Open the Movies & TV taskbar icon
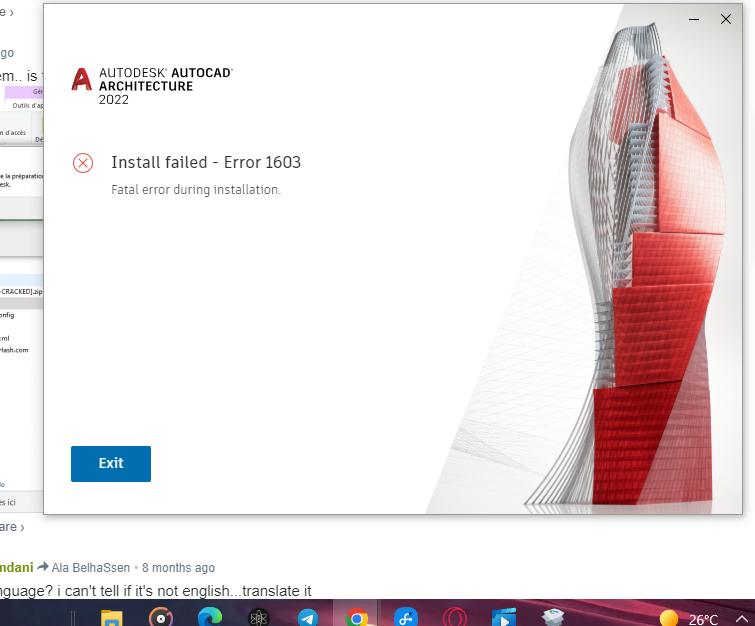 point(504,618)
